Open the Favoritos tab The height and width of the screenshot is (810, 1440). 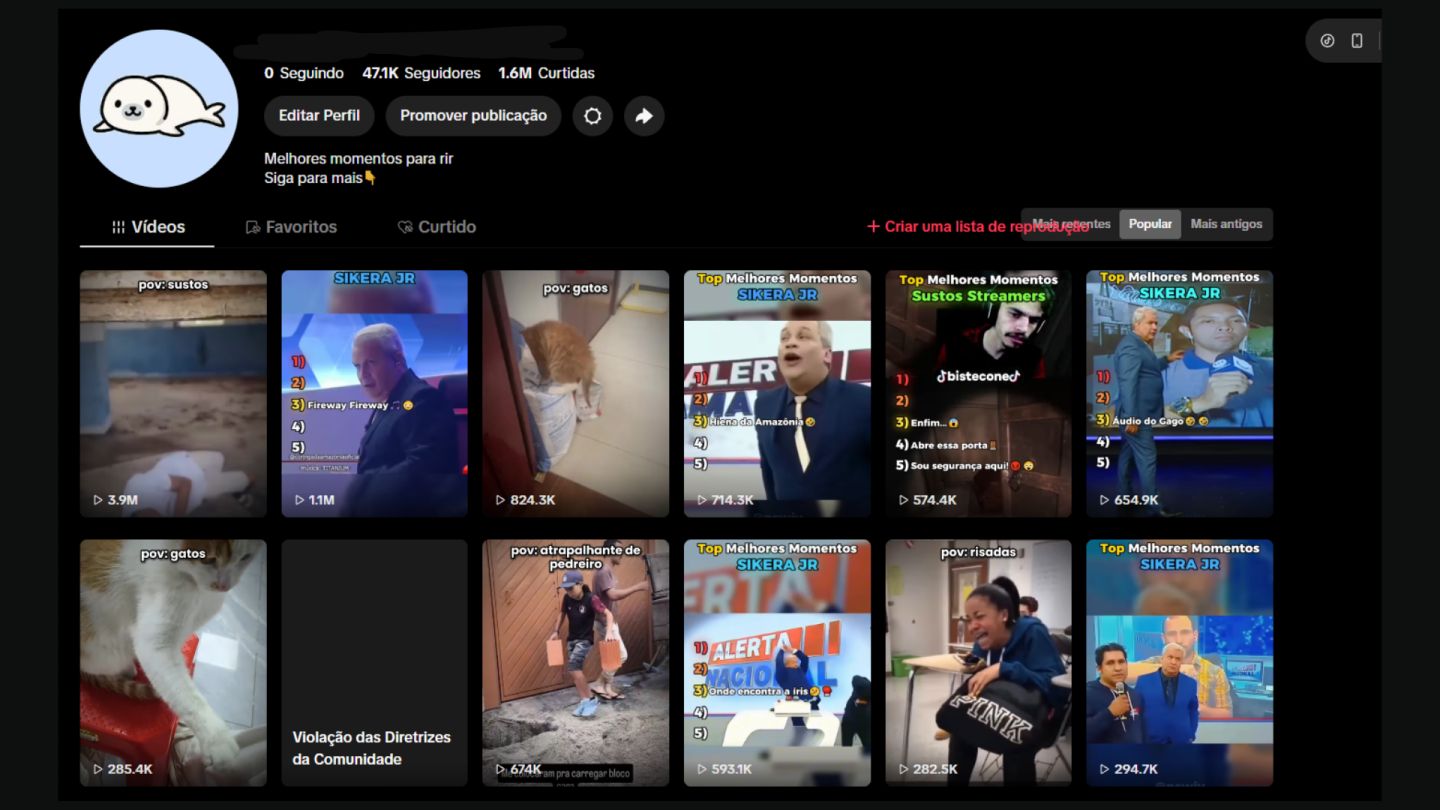[x=291, y=227]
